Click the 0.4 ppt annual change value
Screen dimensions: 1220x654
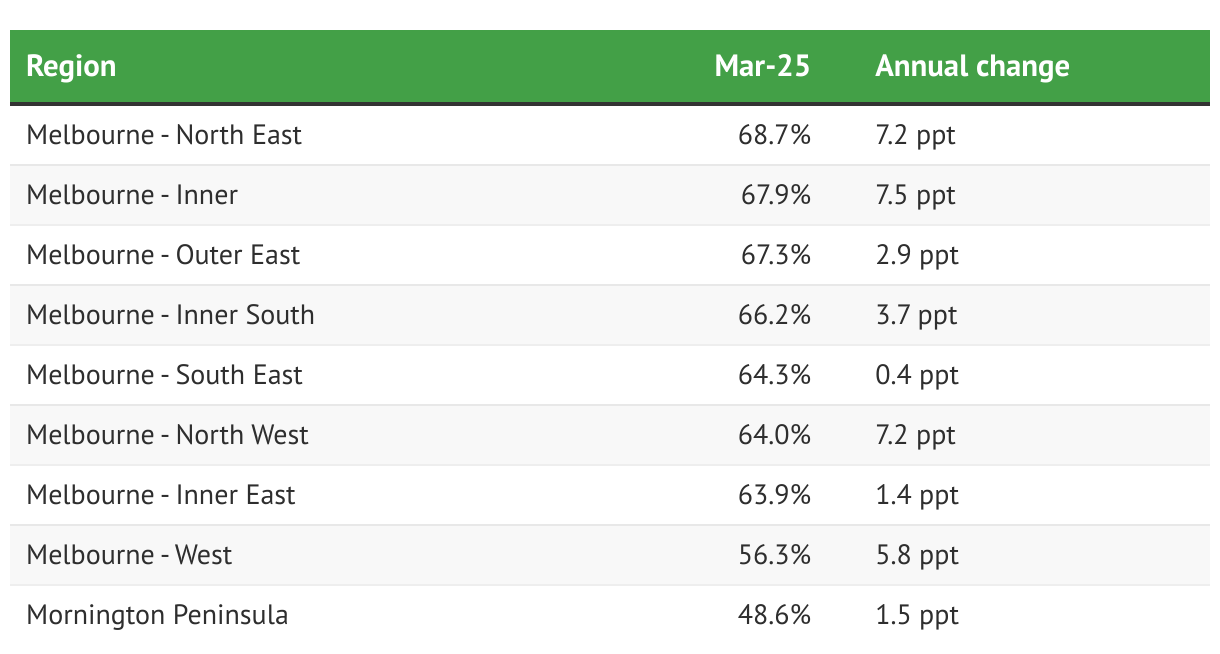click(916, 375)
